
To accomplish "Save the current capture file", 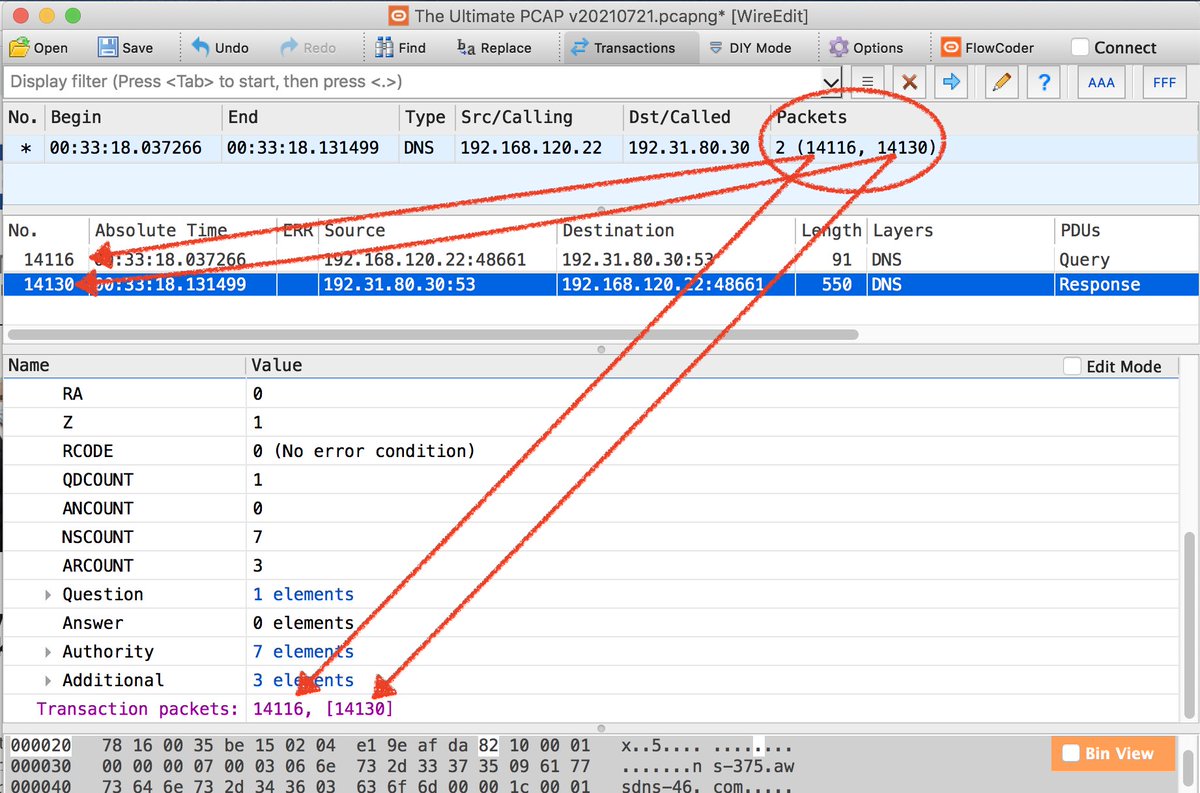I will pos(125,47).
